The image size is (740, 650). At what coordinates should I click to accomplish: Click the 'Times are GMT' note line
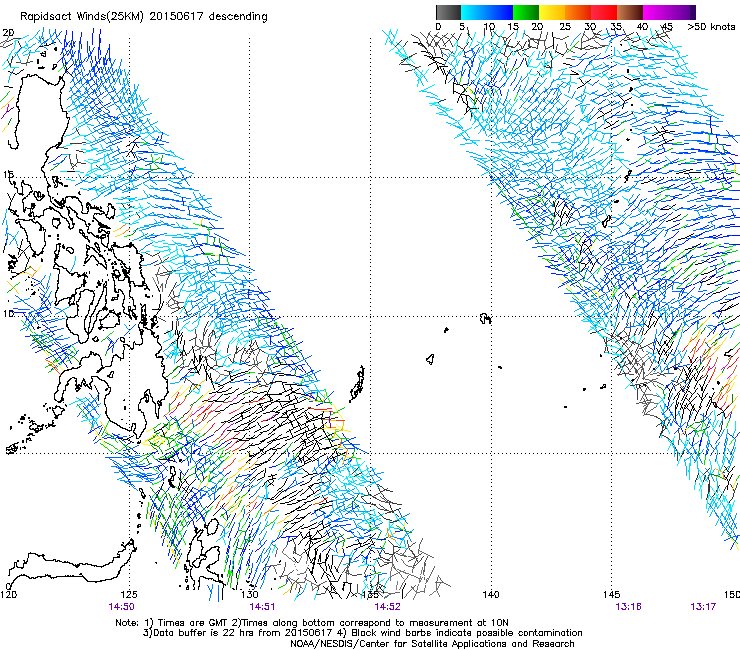click(312, 623)
